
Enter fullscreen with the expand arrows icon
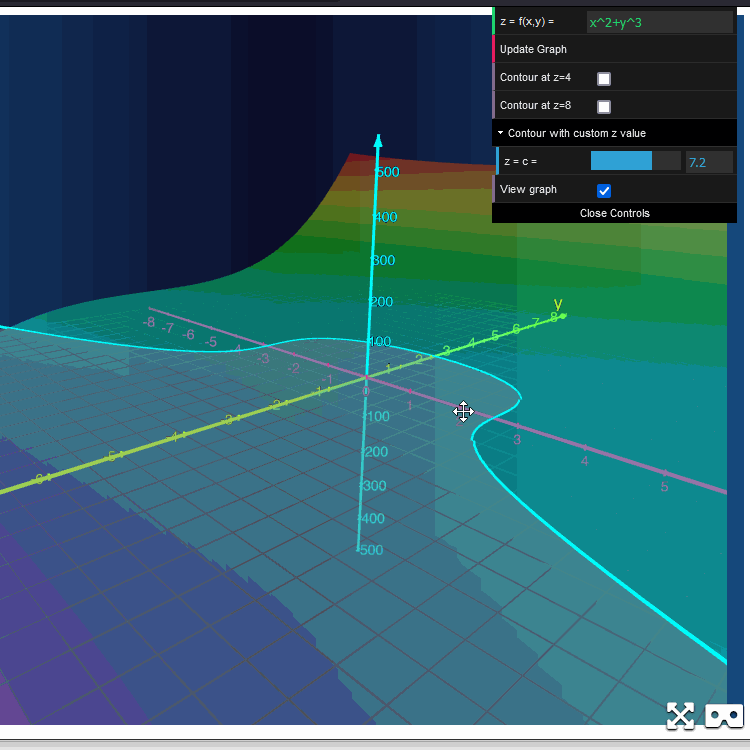(680, 715)
